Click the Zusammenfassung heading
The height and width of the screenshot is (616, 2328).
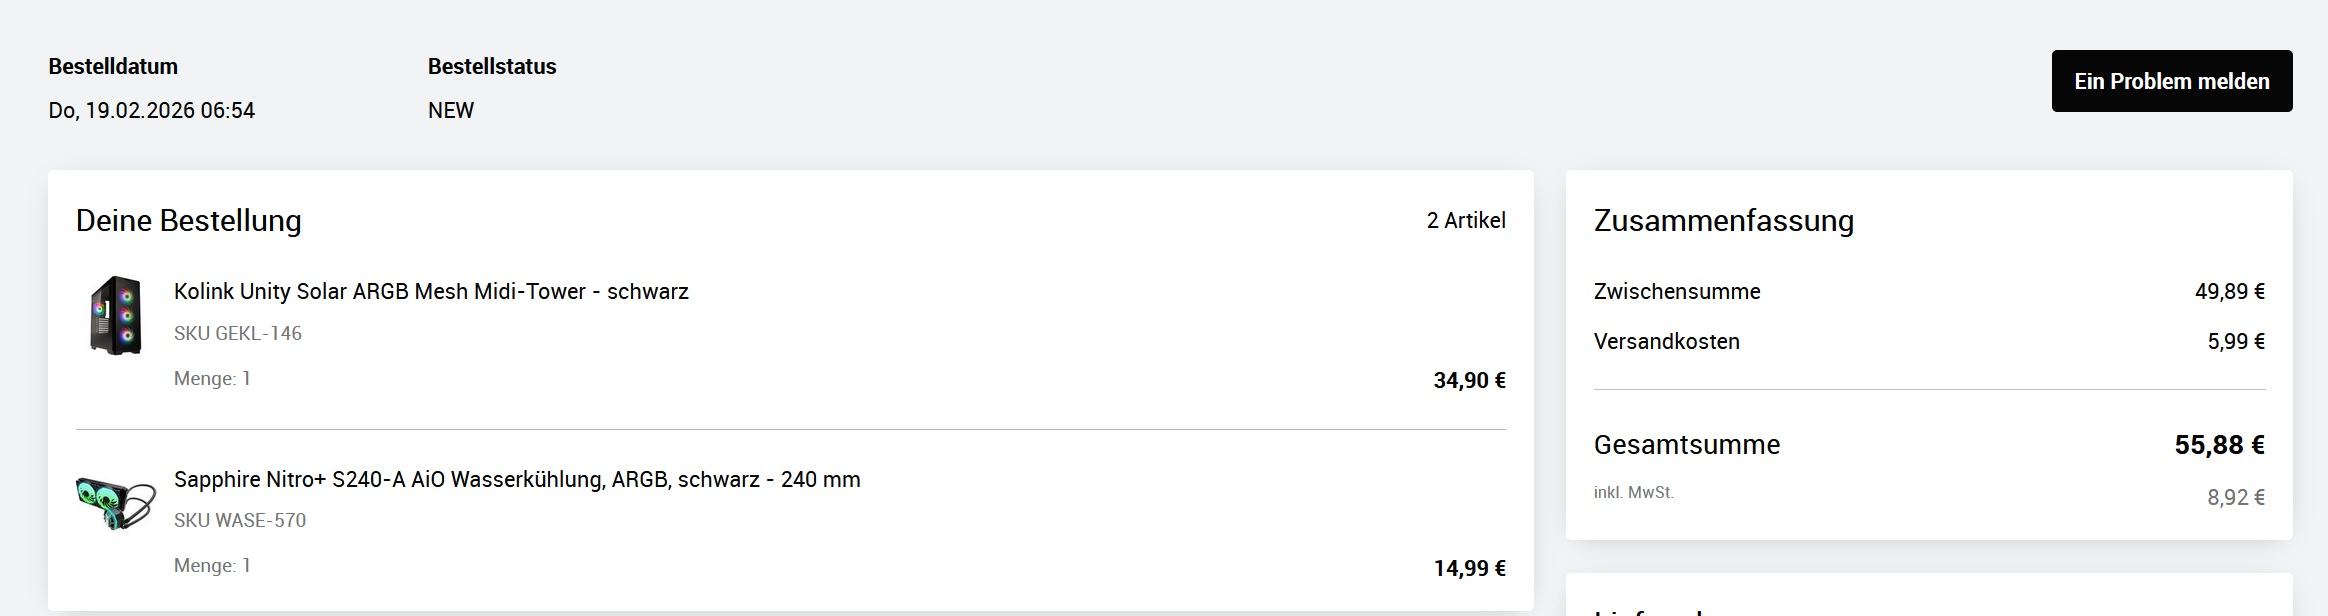tap(1723, 221)
